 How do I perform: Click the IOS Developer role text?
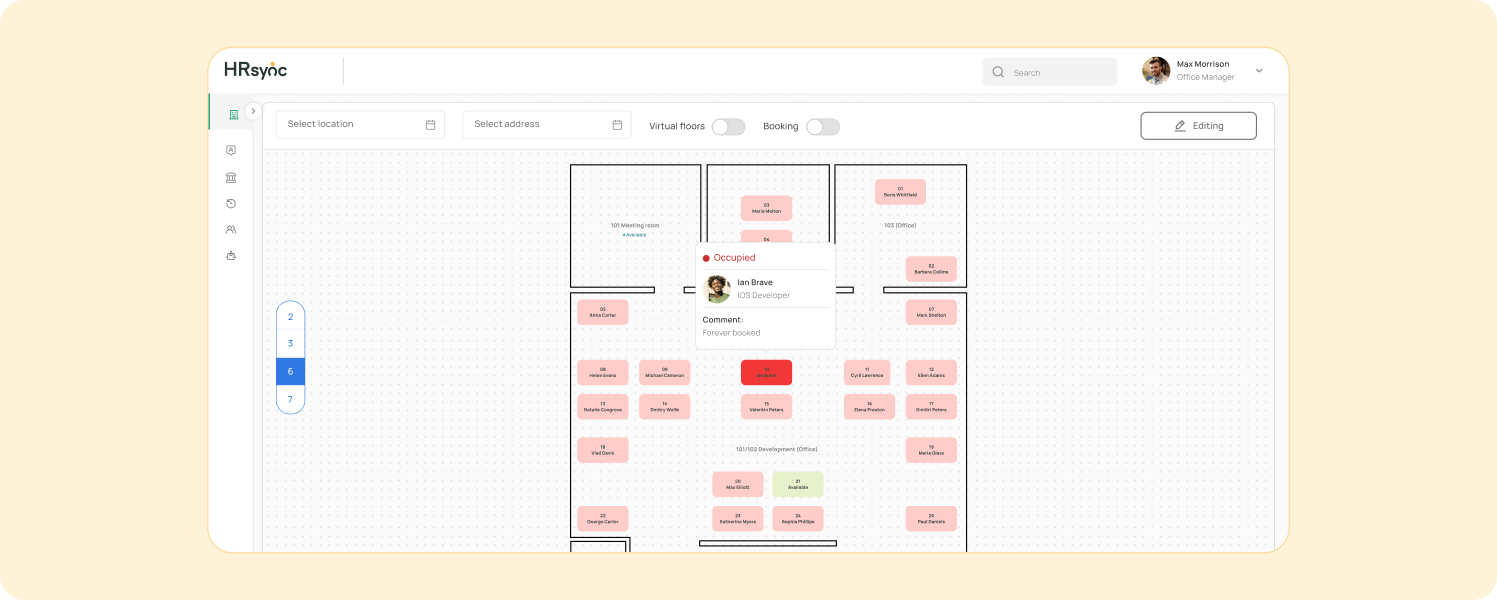pyautogui.click(x=763, y=295)
